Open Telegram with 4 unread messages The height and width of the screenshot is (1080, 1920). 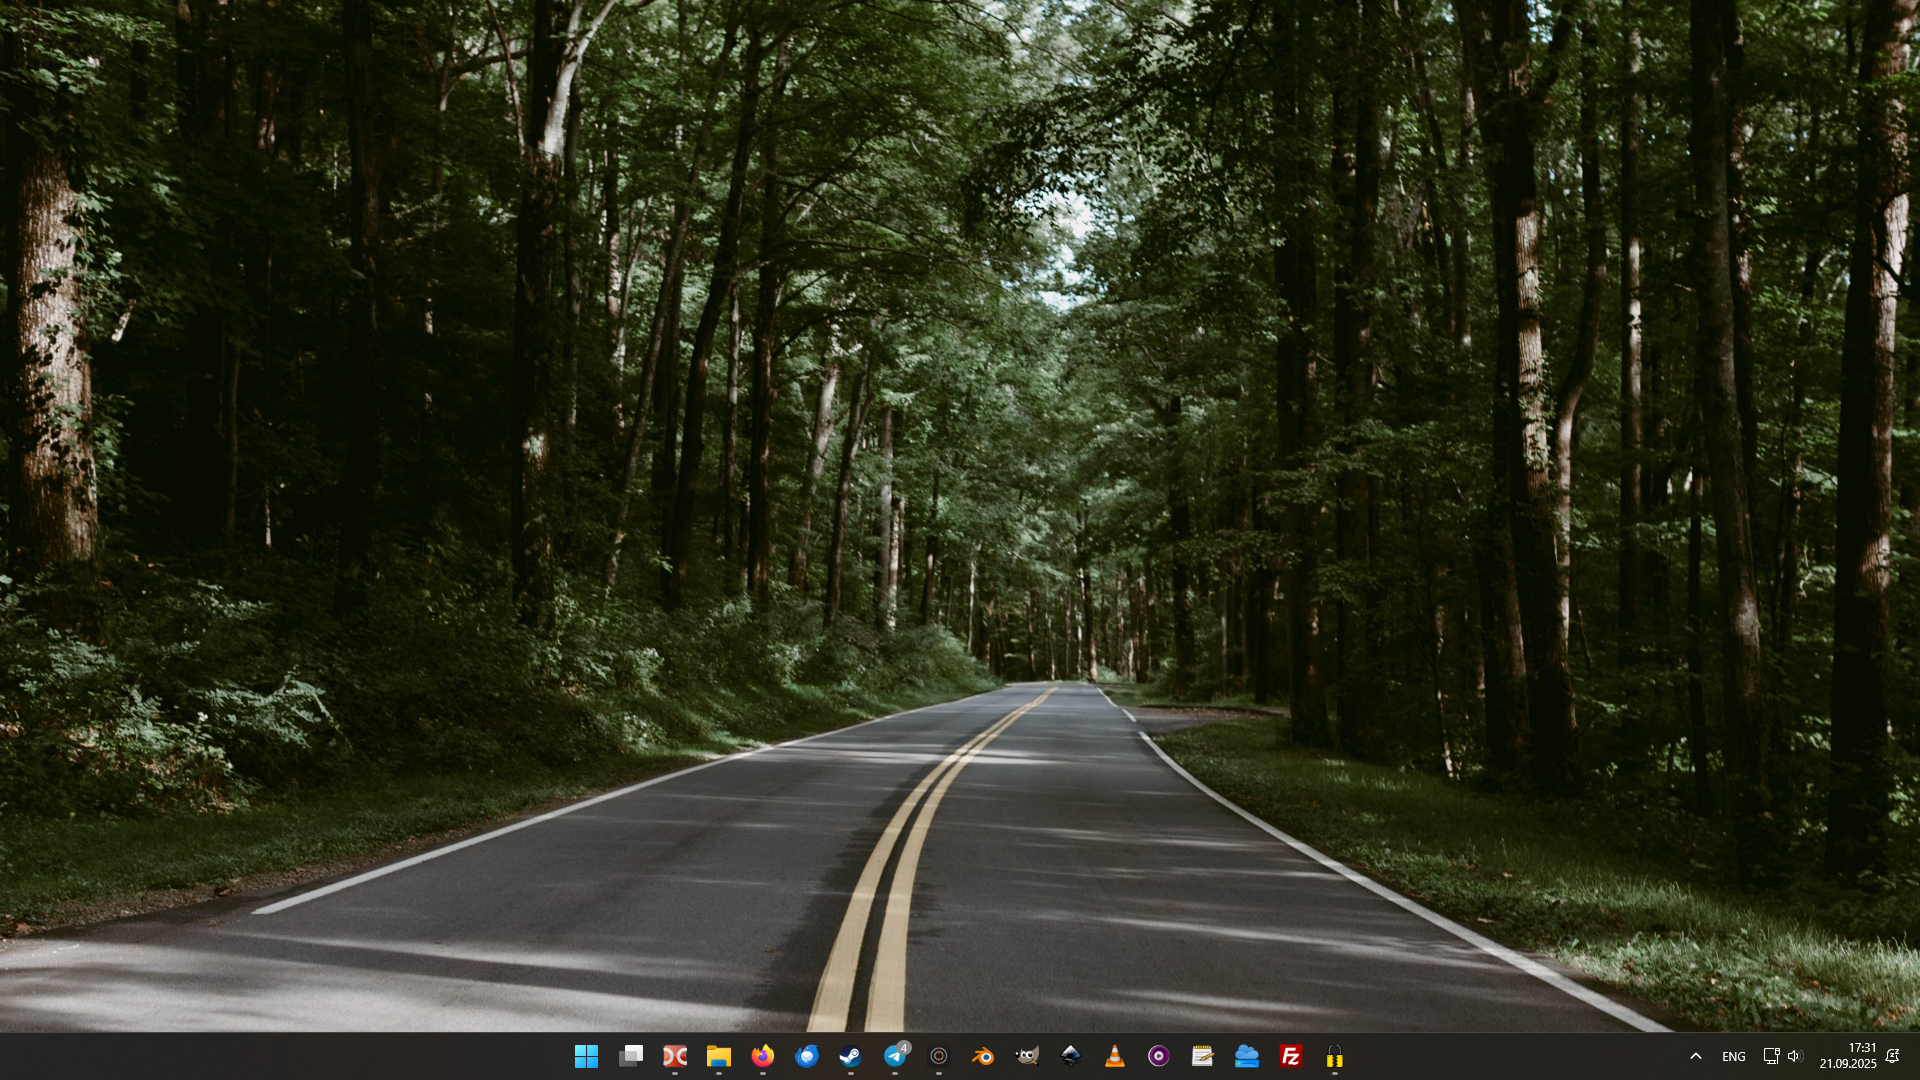[895, 1056]
